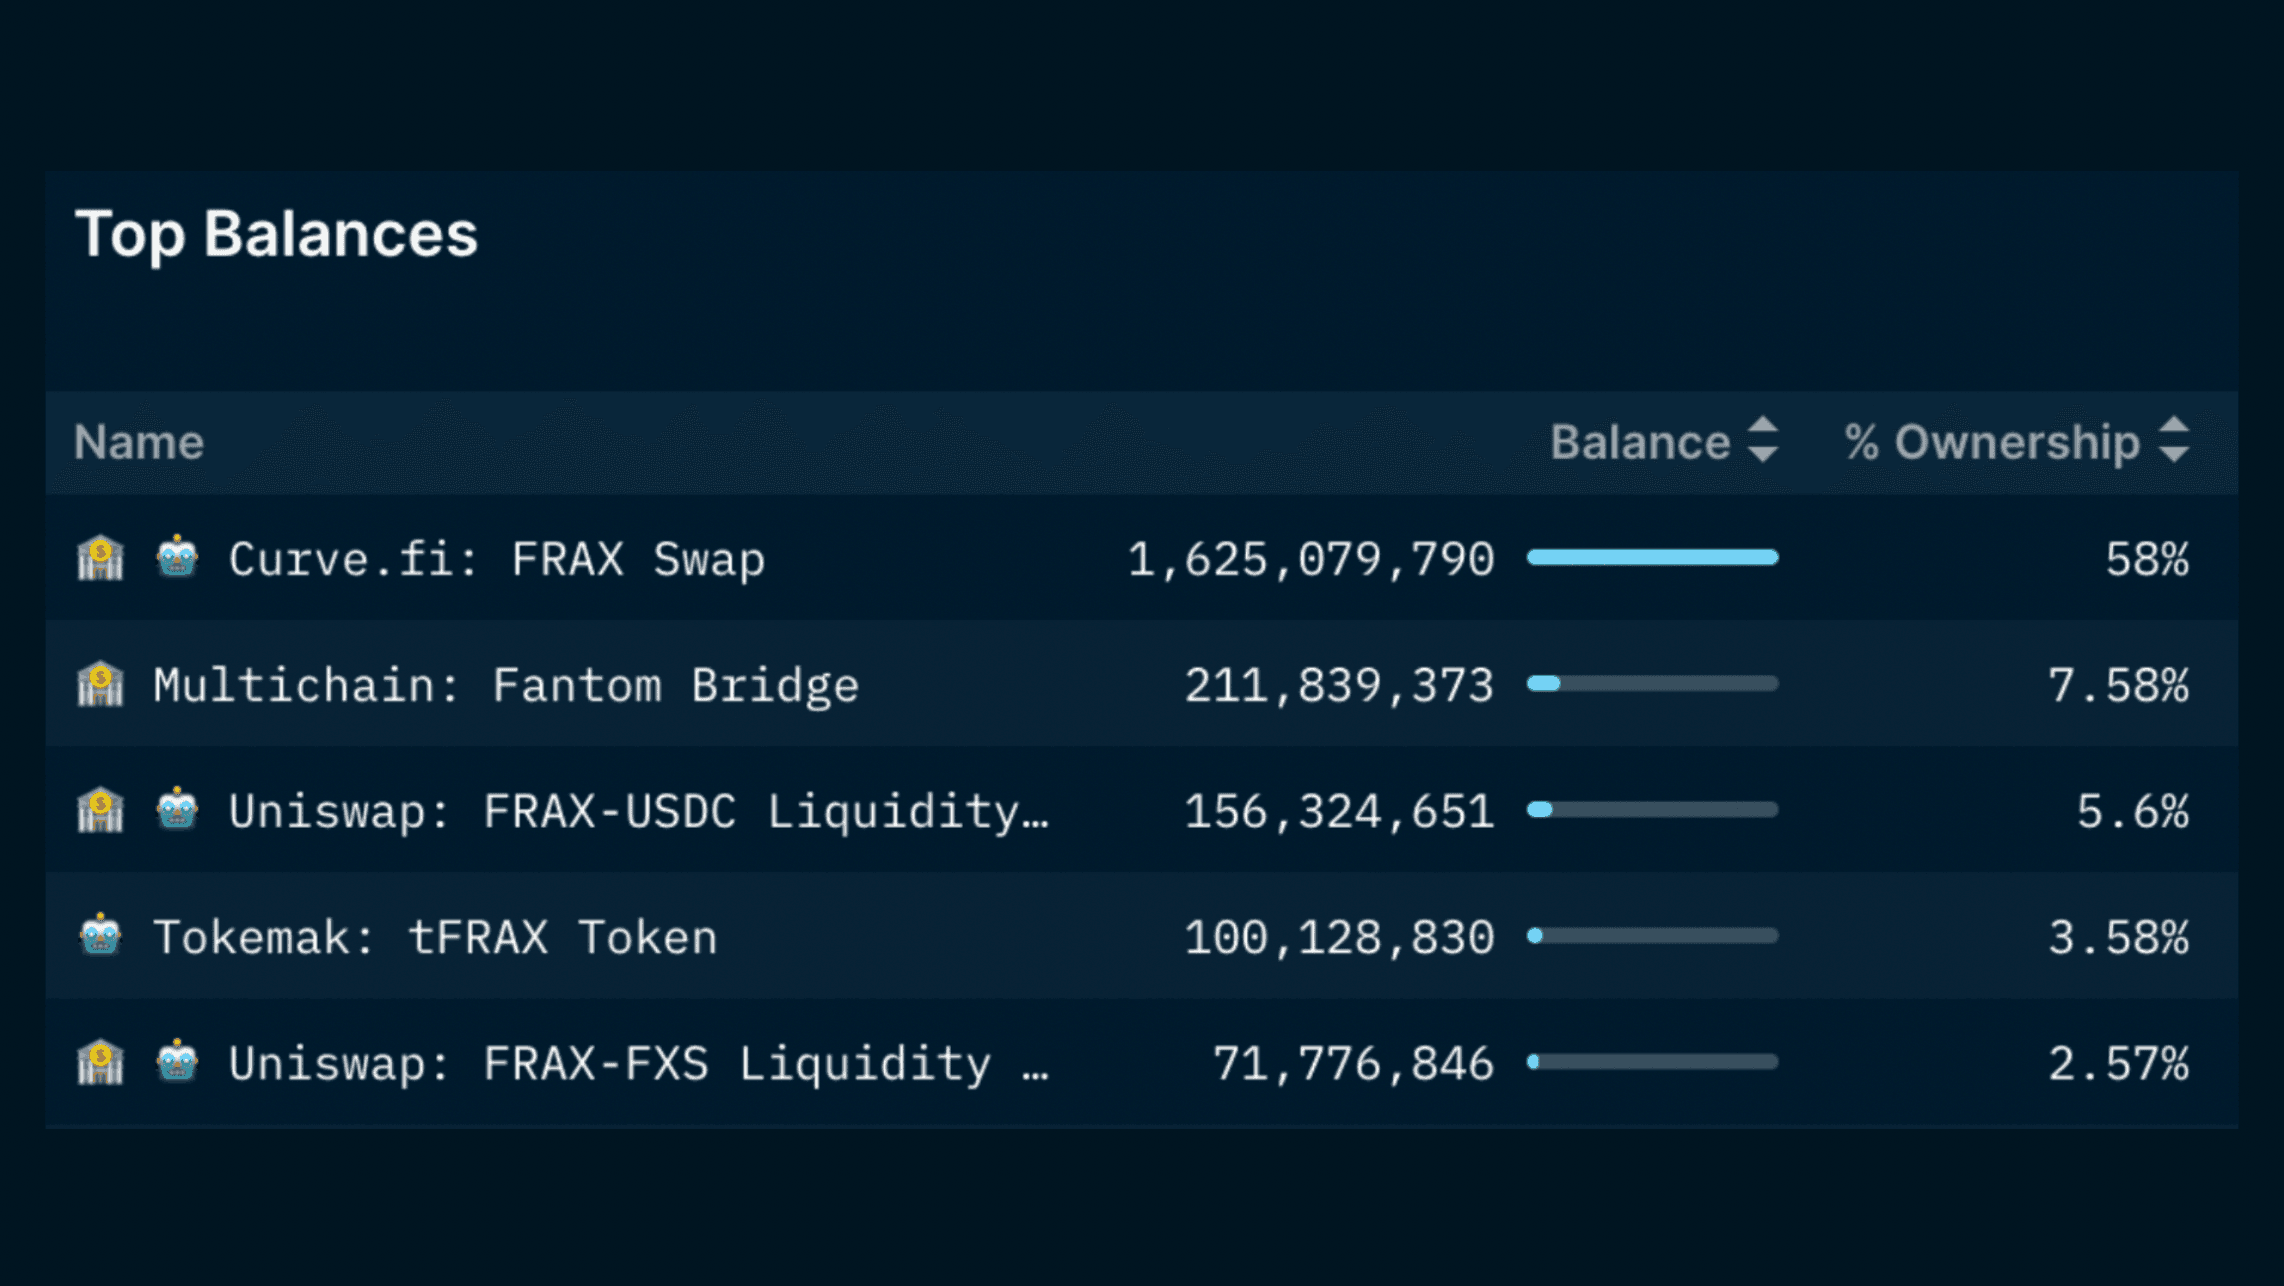The image size is (2284, 1286).
Task: Sort by Balance using the arrow icon
Action: (x=1763, y=440)
